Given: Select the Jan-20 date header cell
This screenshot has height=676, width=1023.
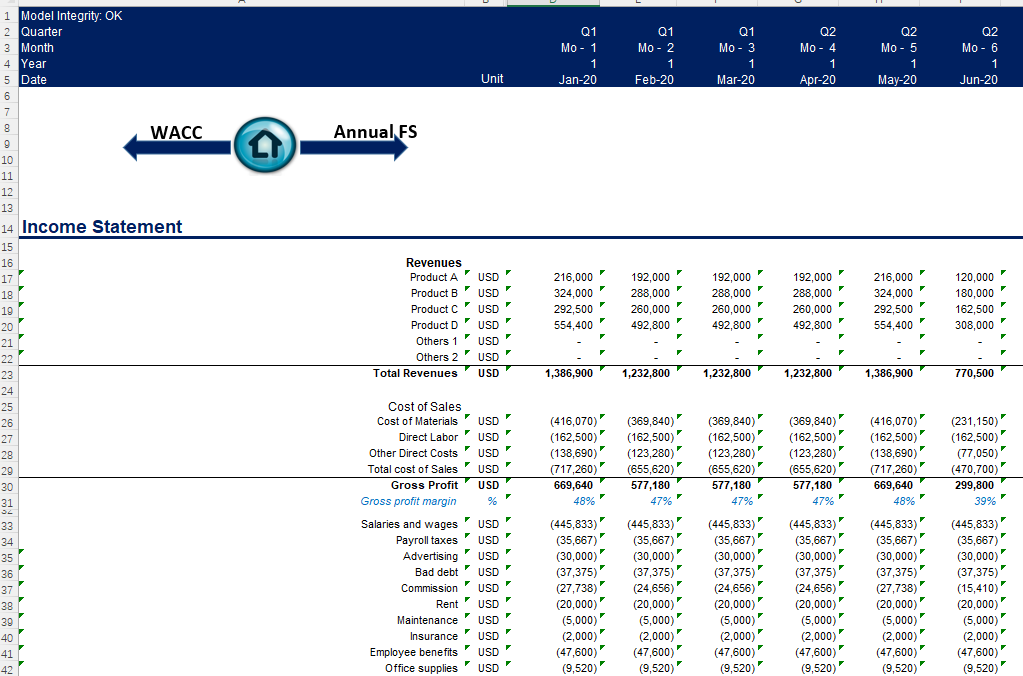Looking at the screenshot, I should pyautogui.click(x=577, y=79).
